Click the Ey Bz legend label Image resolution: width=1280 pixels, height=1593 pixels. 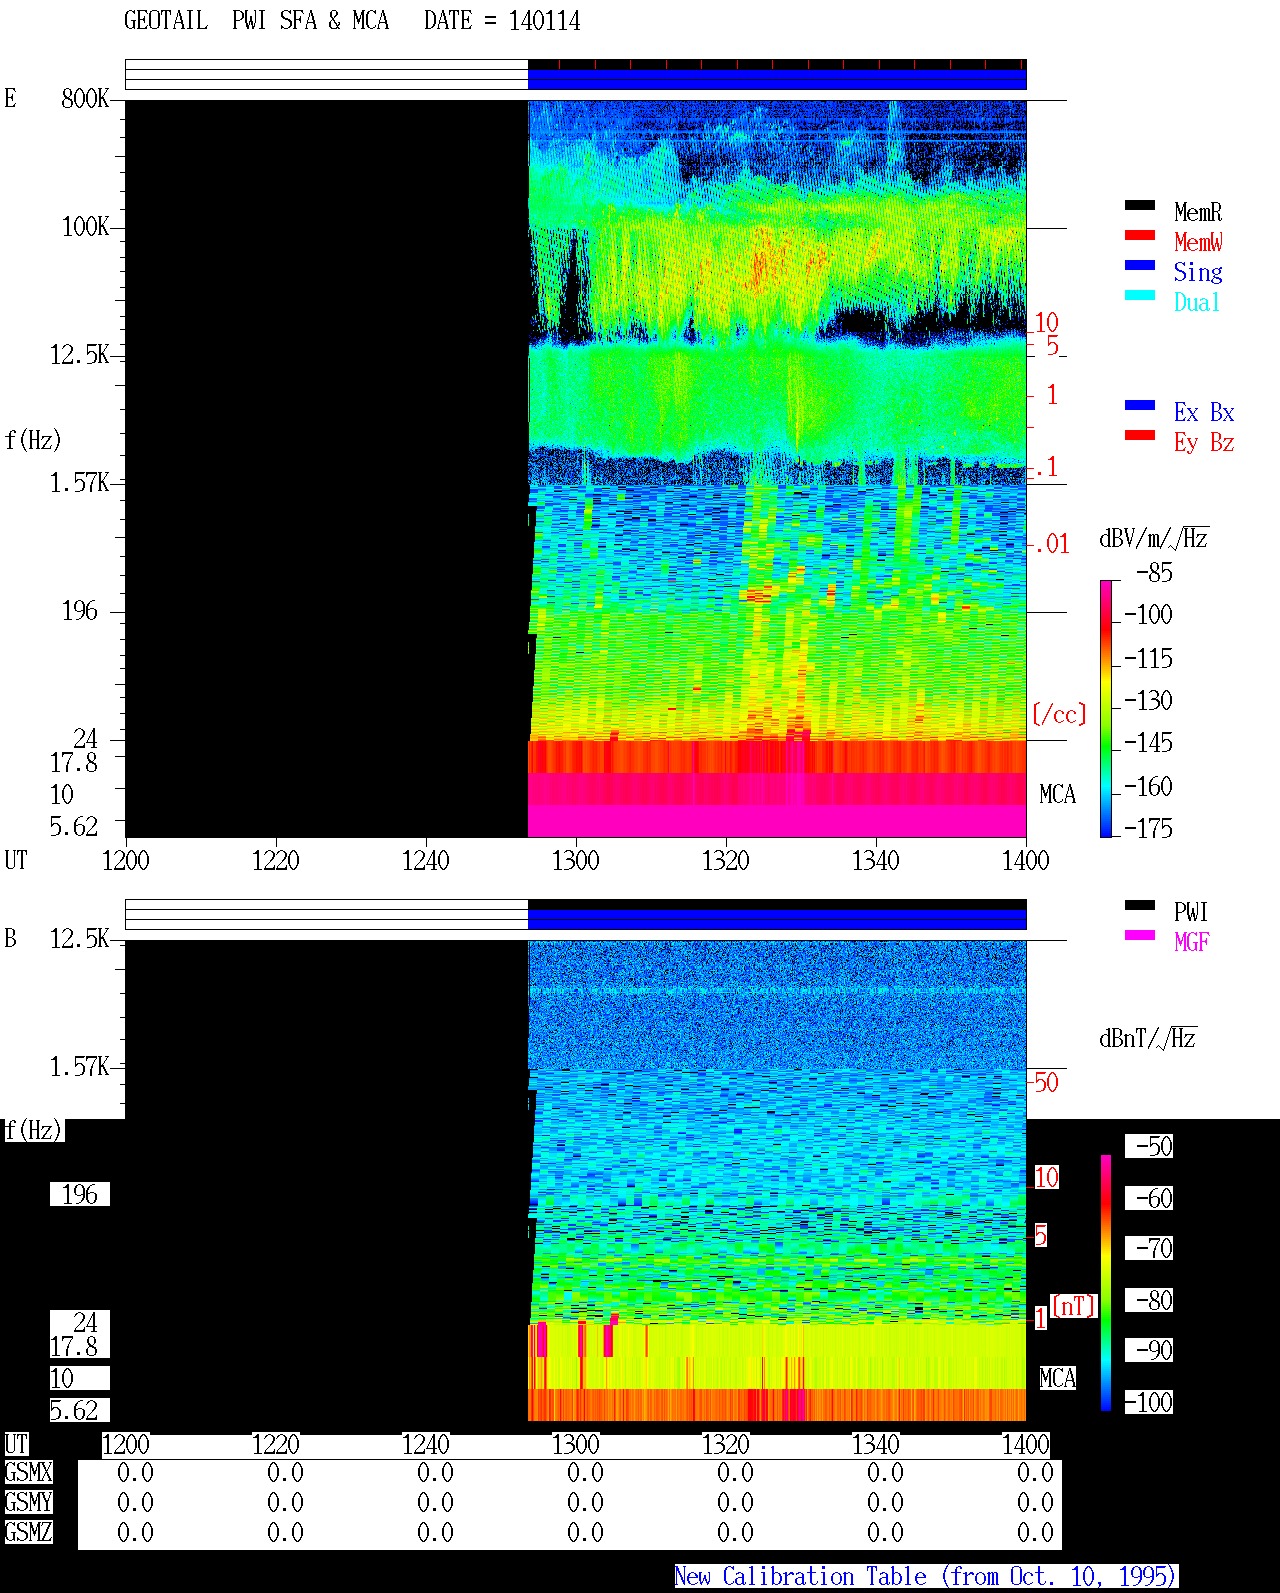click(1204, 442)
